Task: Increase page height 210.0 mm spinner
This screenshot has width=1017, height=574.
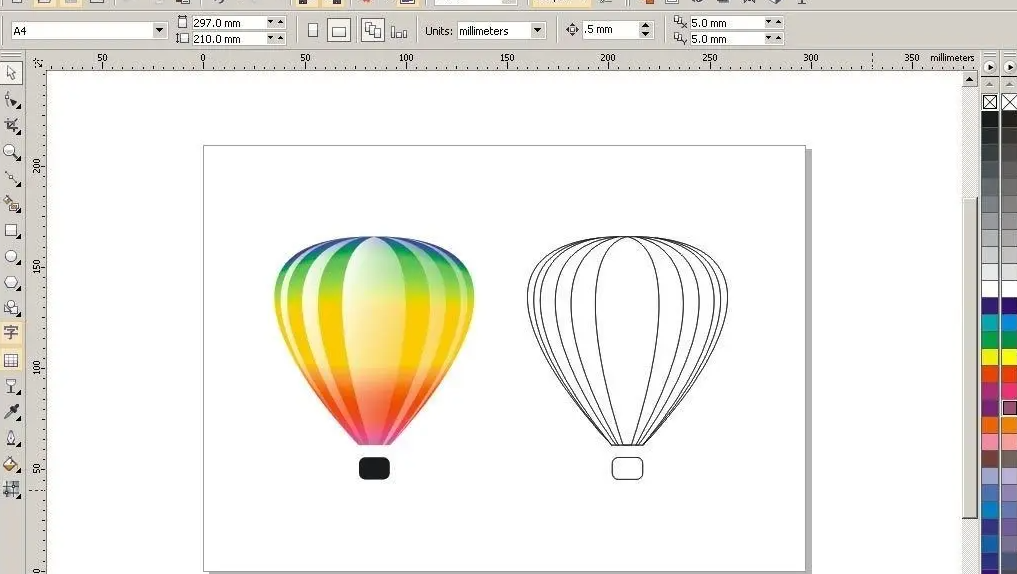Action: point(280,38)
